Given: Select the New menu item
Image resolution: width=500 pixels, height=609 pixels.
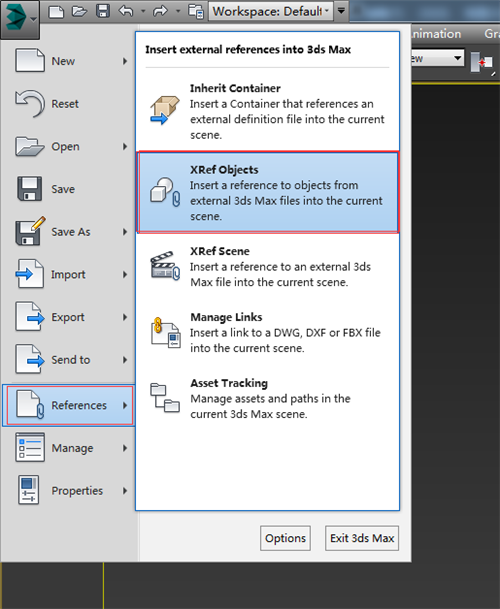Looking at the screenshot, I should tap(70, 61).
